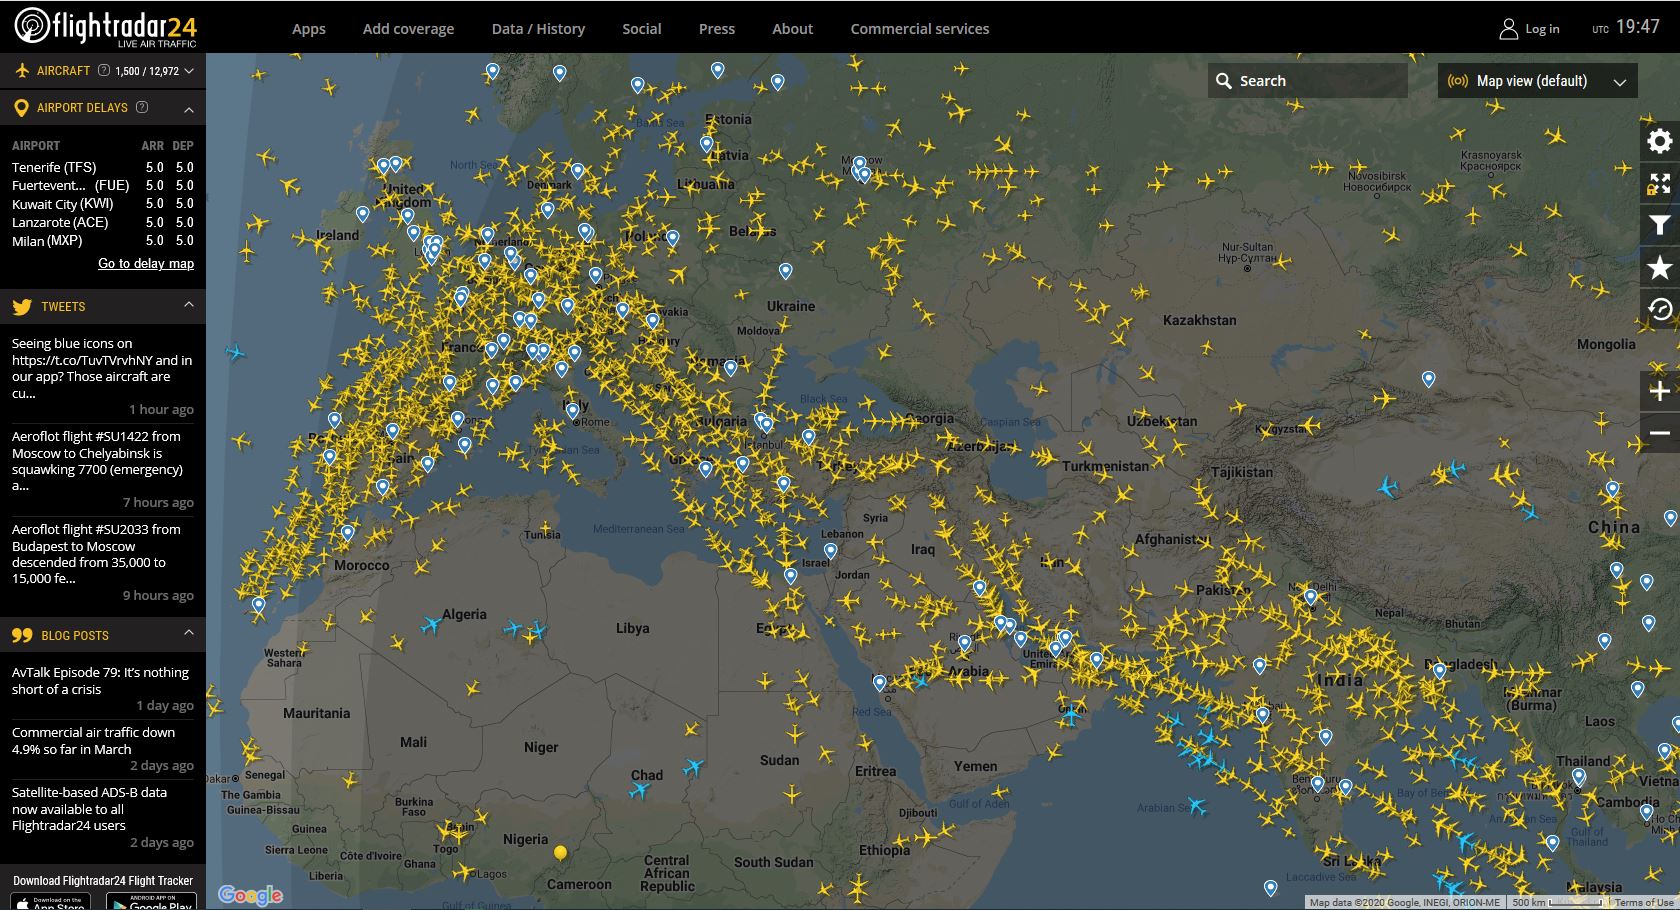Click the Flightradar24 logo
Viewport: 1680px width, 910px height.
[x=105, y=27]
